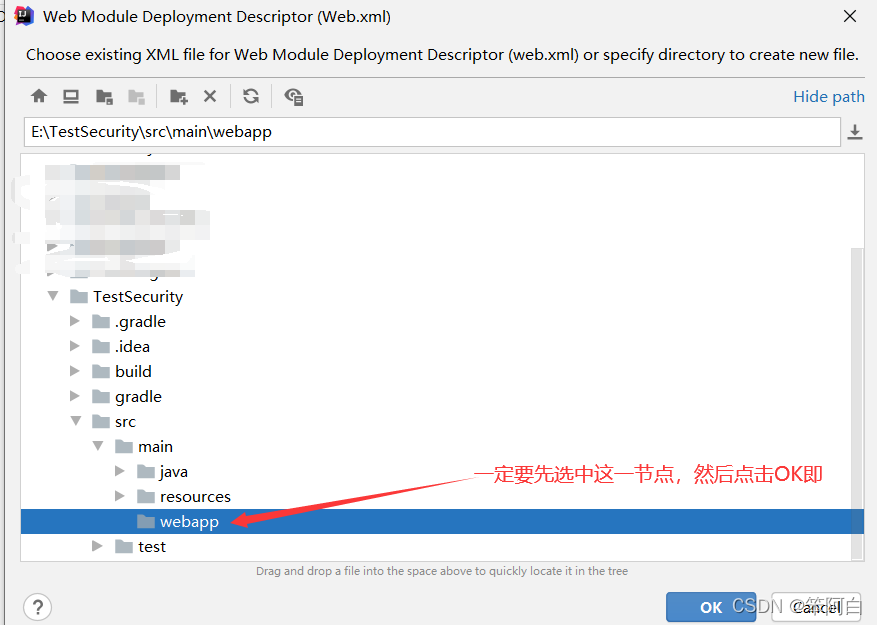Select the webapp folder row
Screen dimensions: 877x625
click(442, 521)
